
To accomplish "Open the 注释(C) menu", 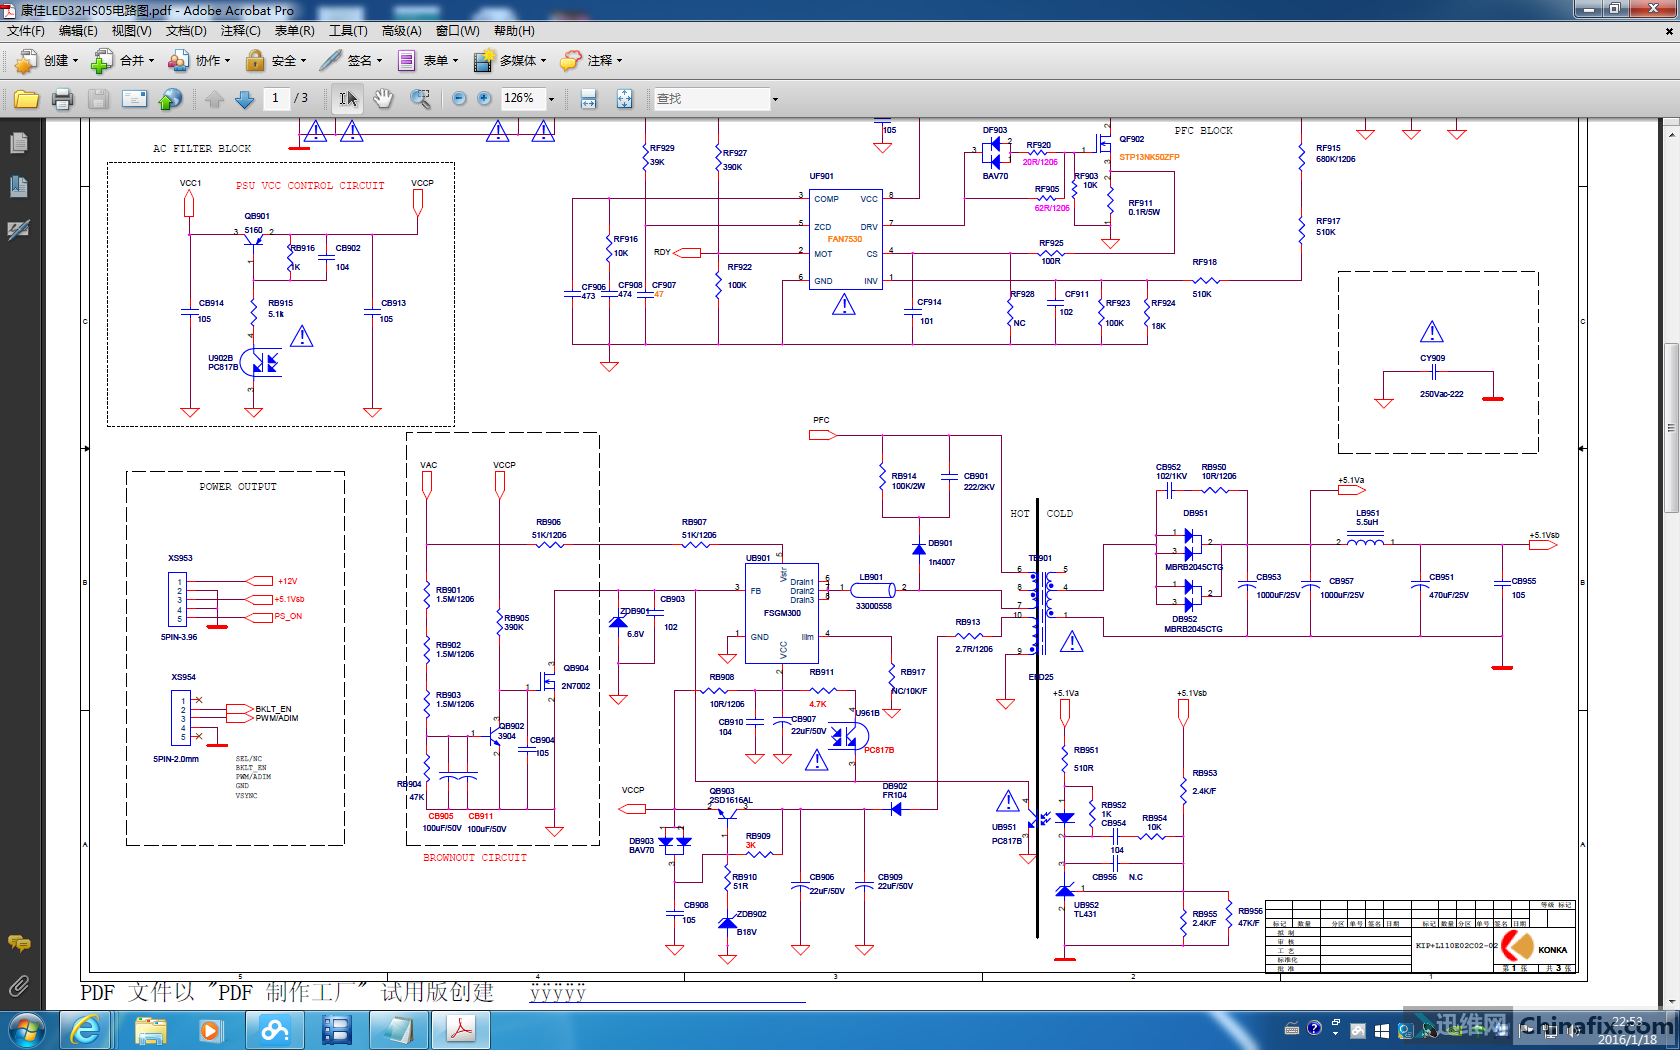I will point(240,31).
